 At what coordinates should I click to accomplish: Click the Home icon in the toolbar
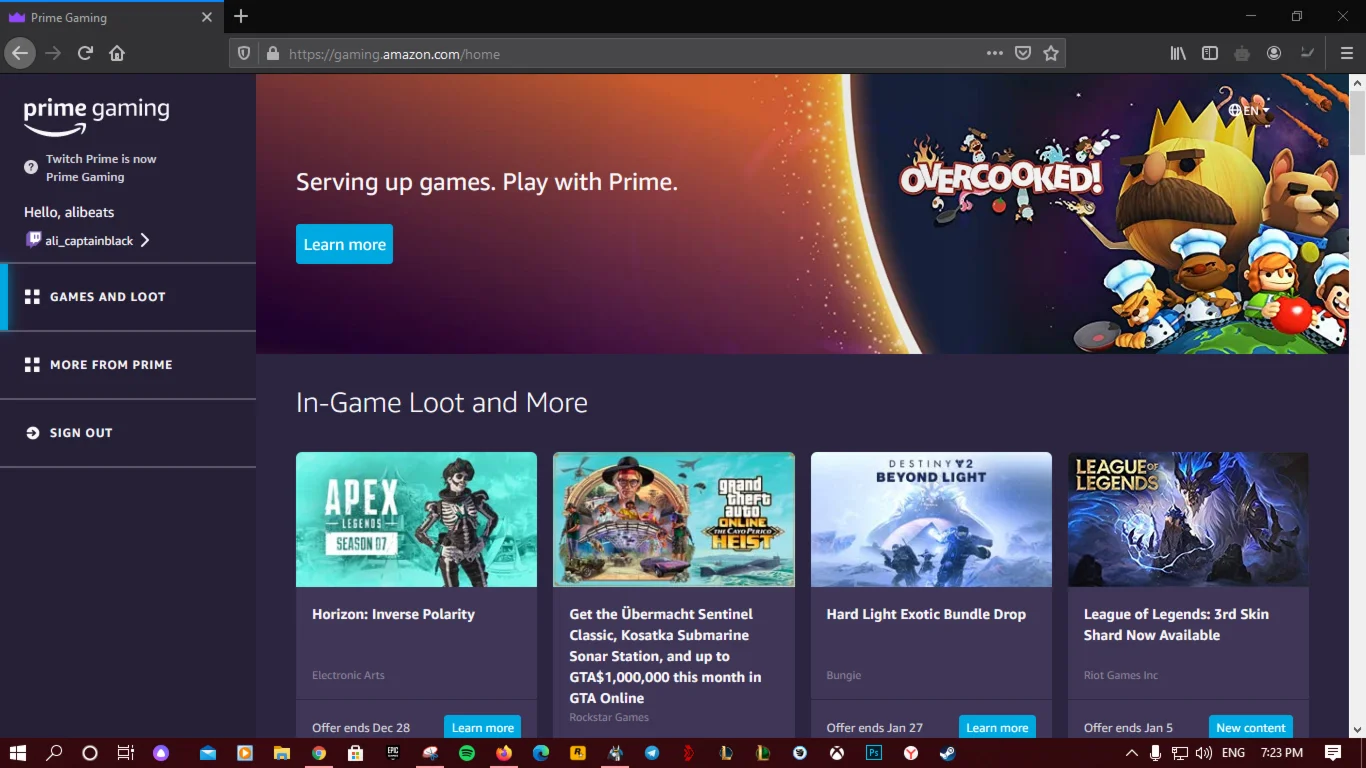click(116, 53)
